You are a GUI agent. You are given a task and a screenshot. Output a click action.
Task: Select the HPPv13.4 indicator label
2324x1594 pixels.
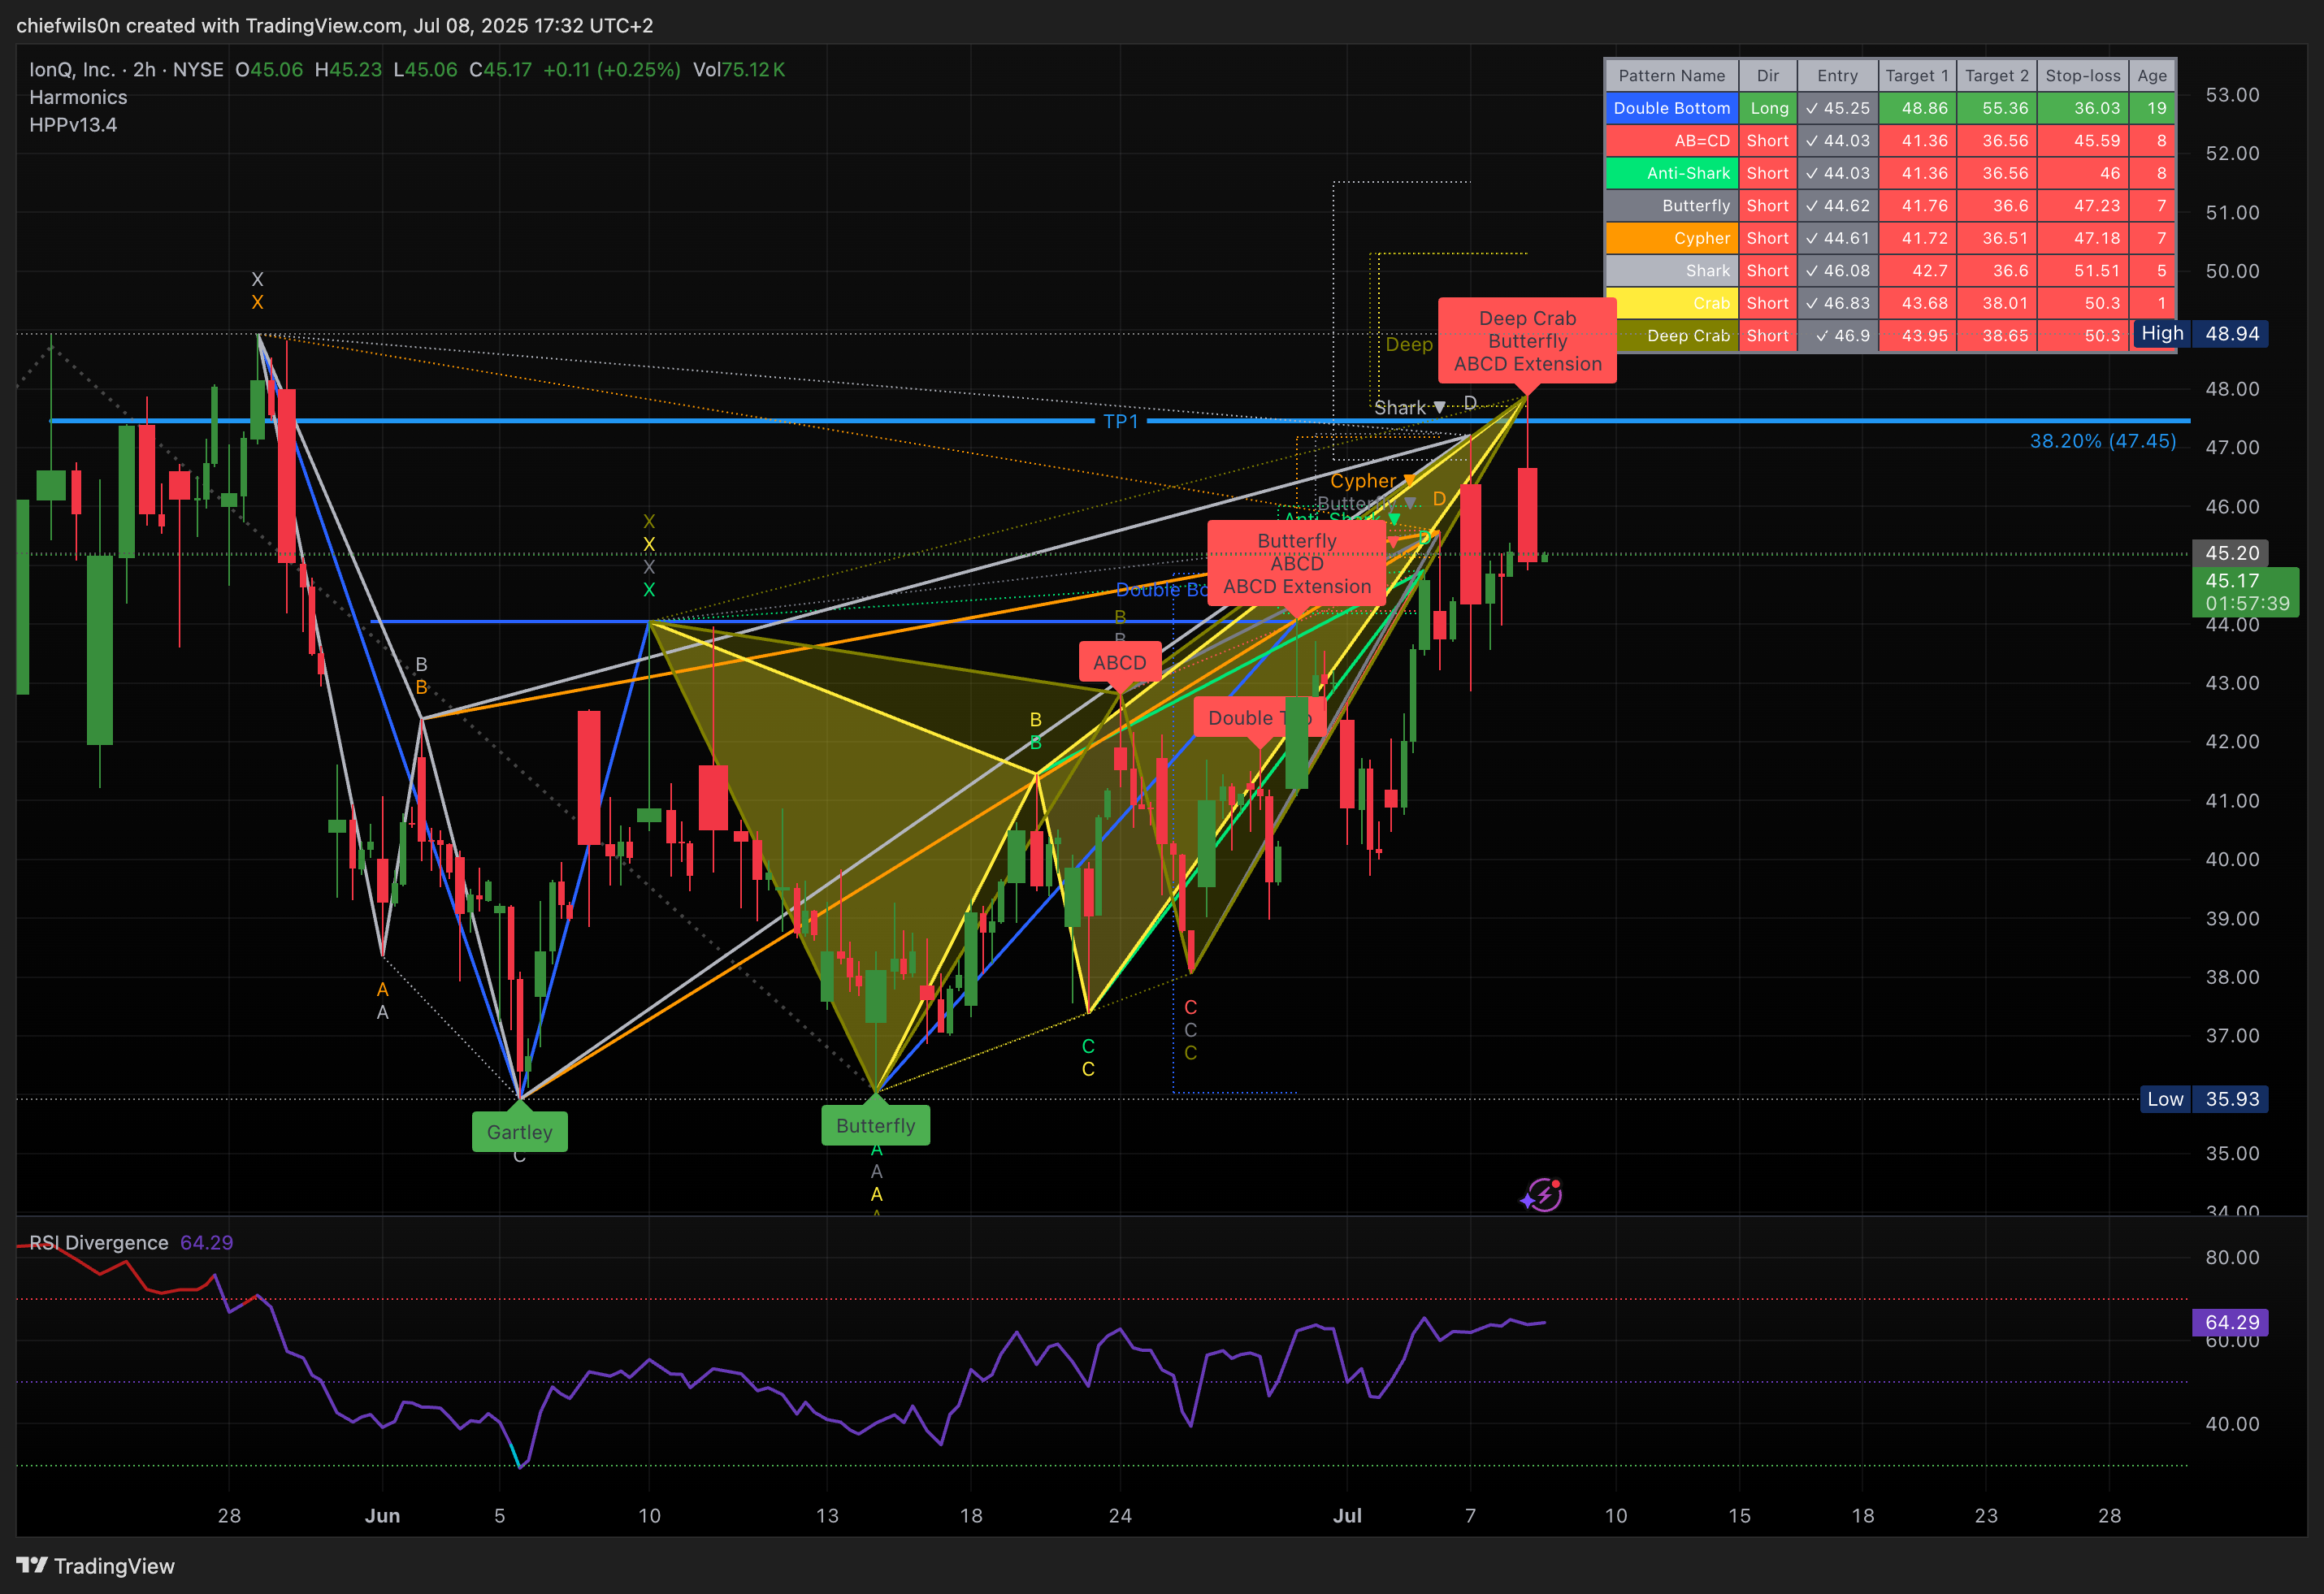[x=73, y=125]
